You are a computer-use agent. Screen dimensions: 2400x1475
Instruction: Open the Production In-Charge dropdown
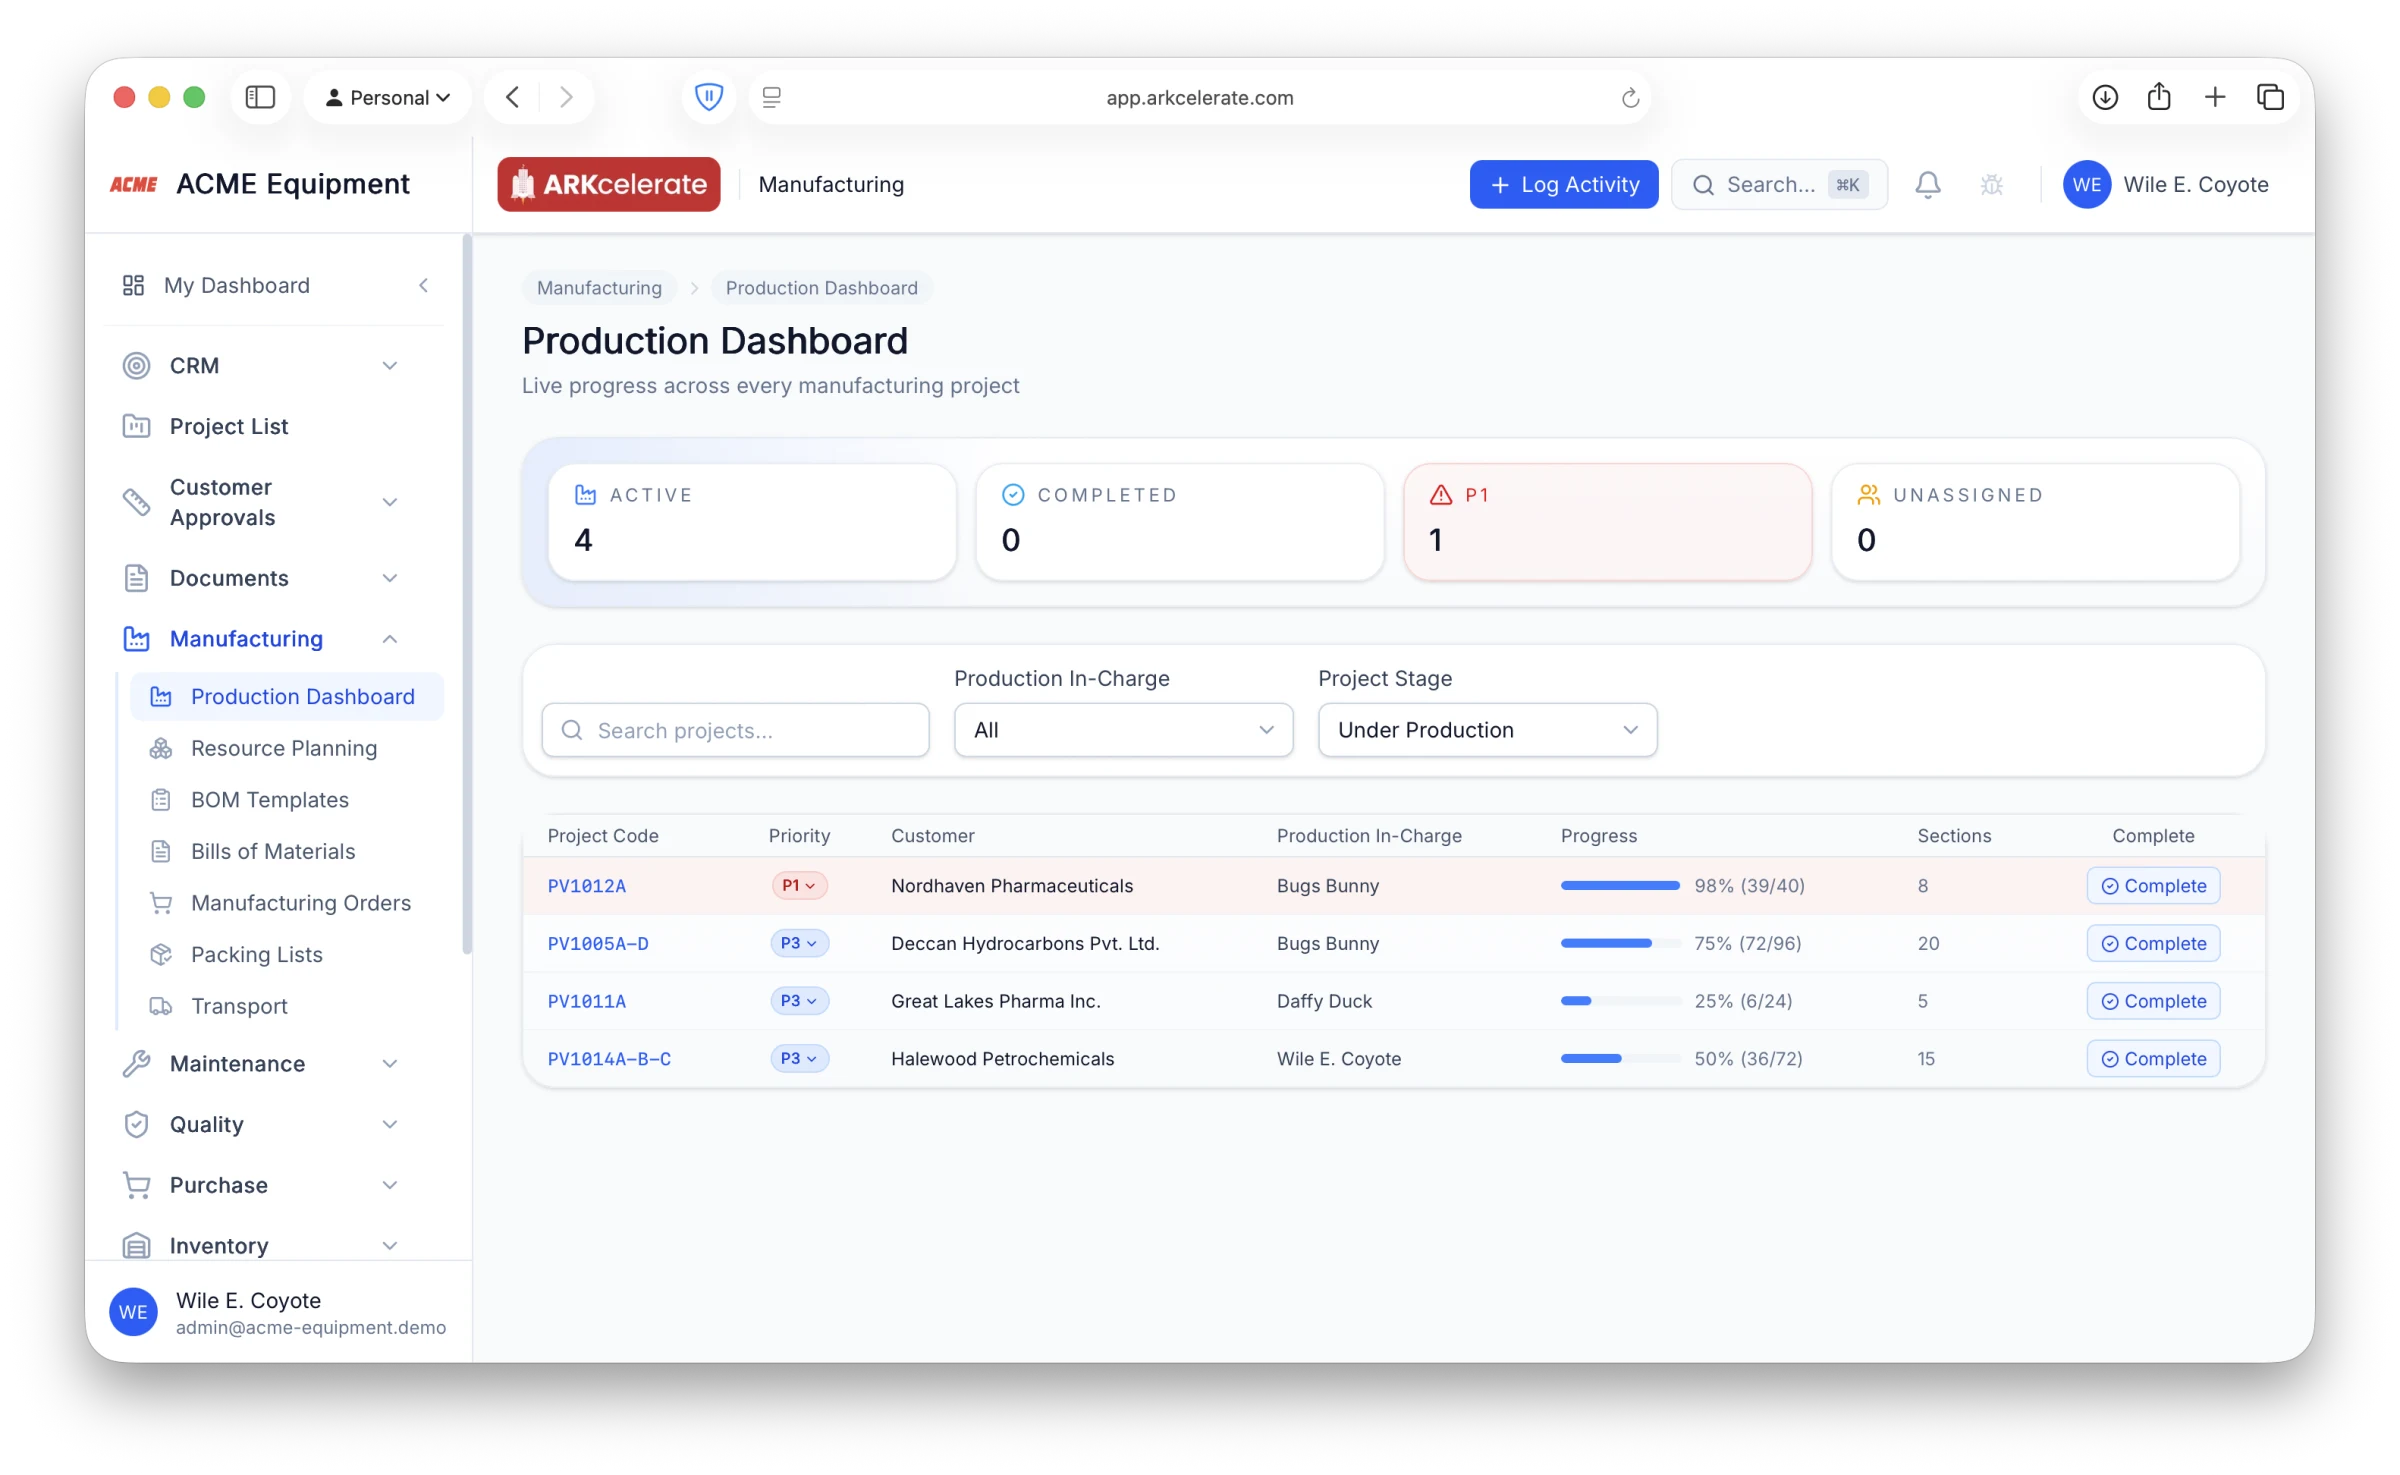click(1123, 730)
